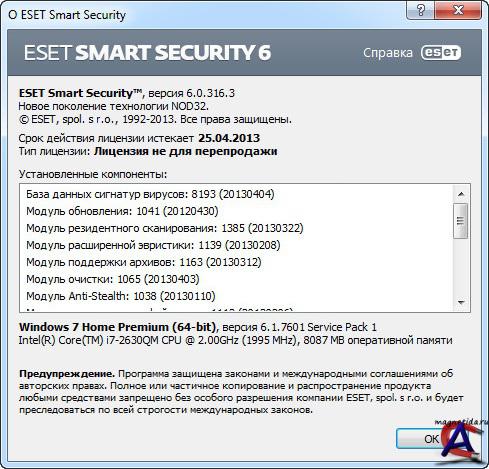Screen dimensions: 489x469
Task: Click the scroll down arrow of components list
Action: (x=461, y=303)
